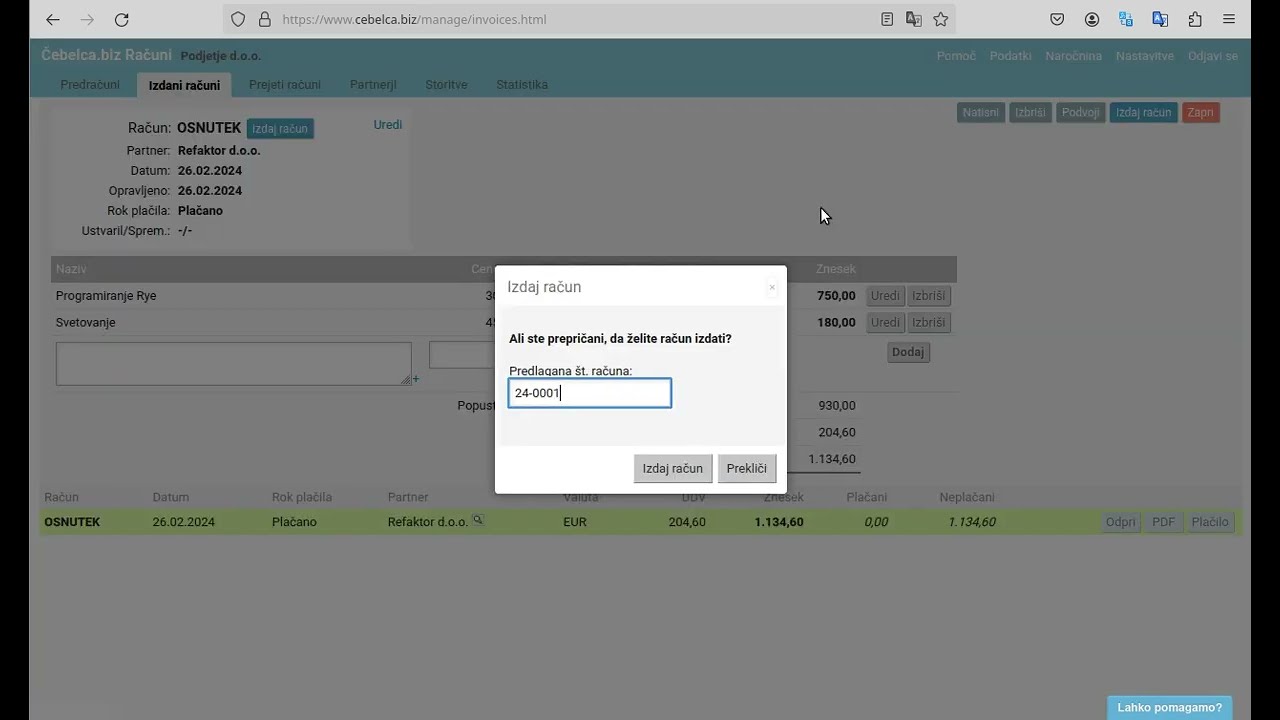Click the Dodaj button
Image resolution: width=1280 pixels, height=720 pixels.
[908, 352]
